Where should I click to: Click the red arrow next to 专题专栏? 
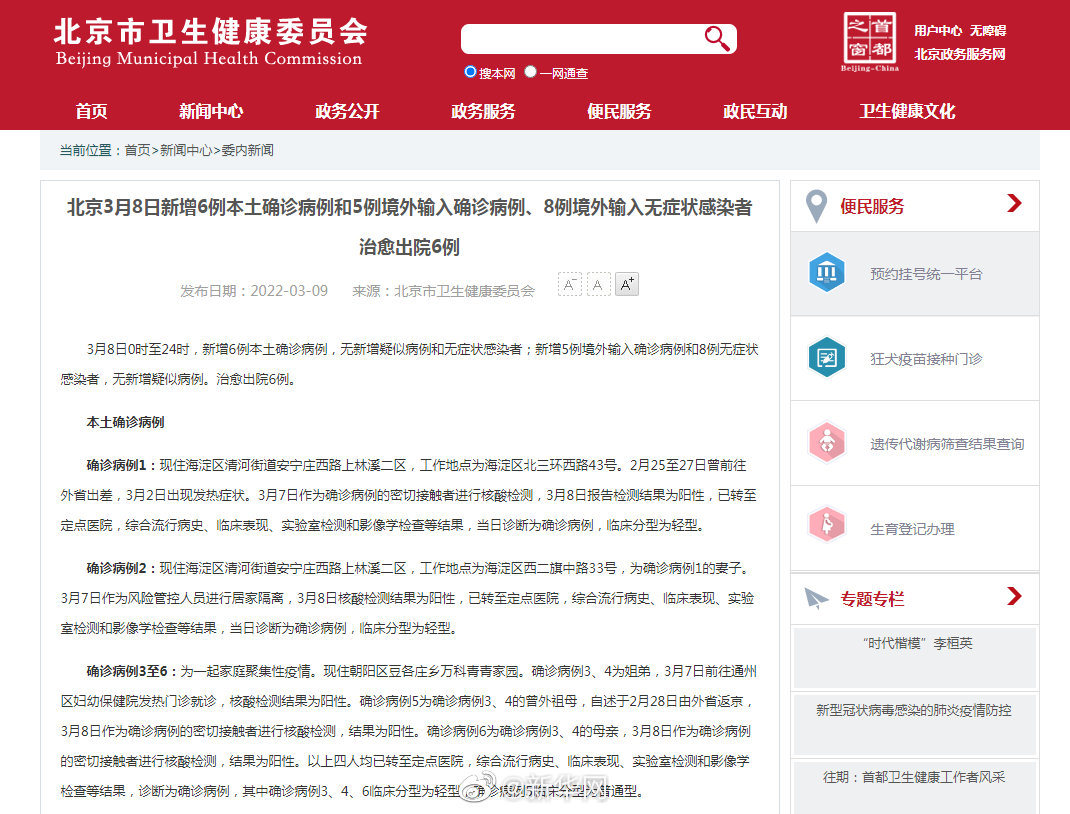pos(1015,596)
